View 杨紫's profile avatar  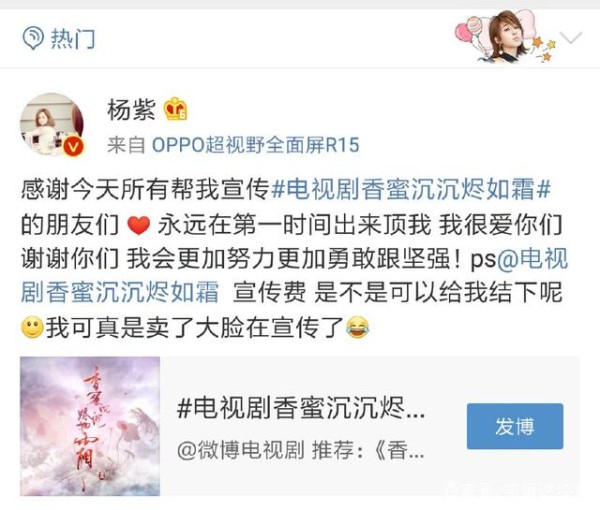51,124
